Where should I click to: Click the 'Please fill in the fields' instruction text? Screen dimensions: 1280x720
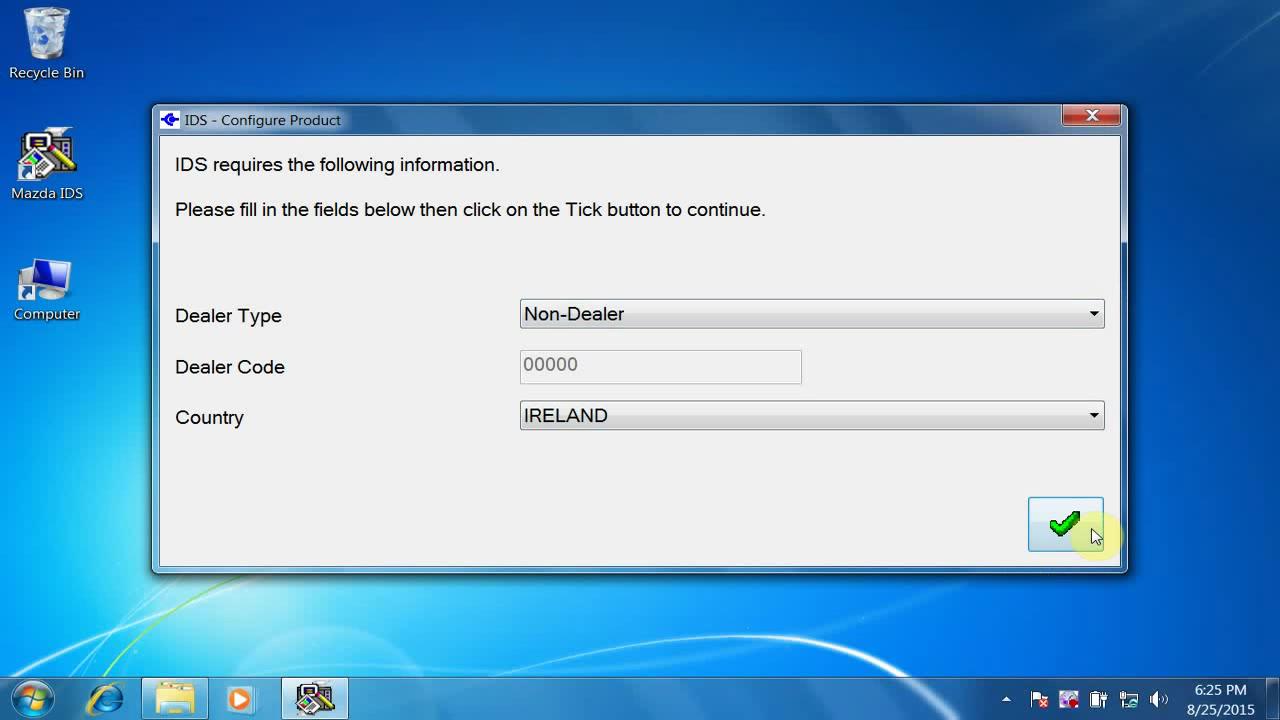click(470, 210)
